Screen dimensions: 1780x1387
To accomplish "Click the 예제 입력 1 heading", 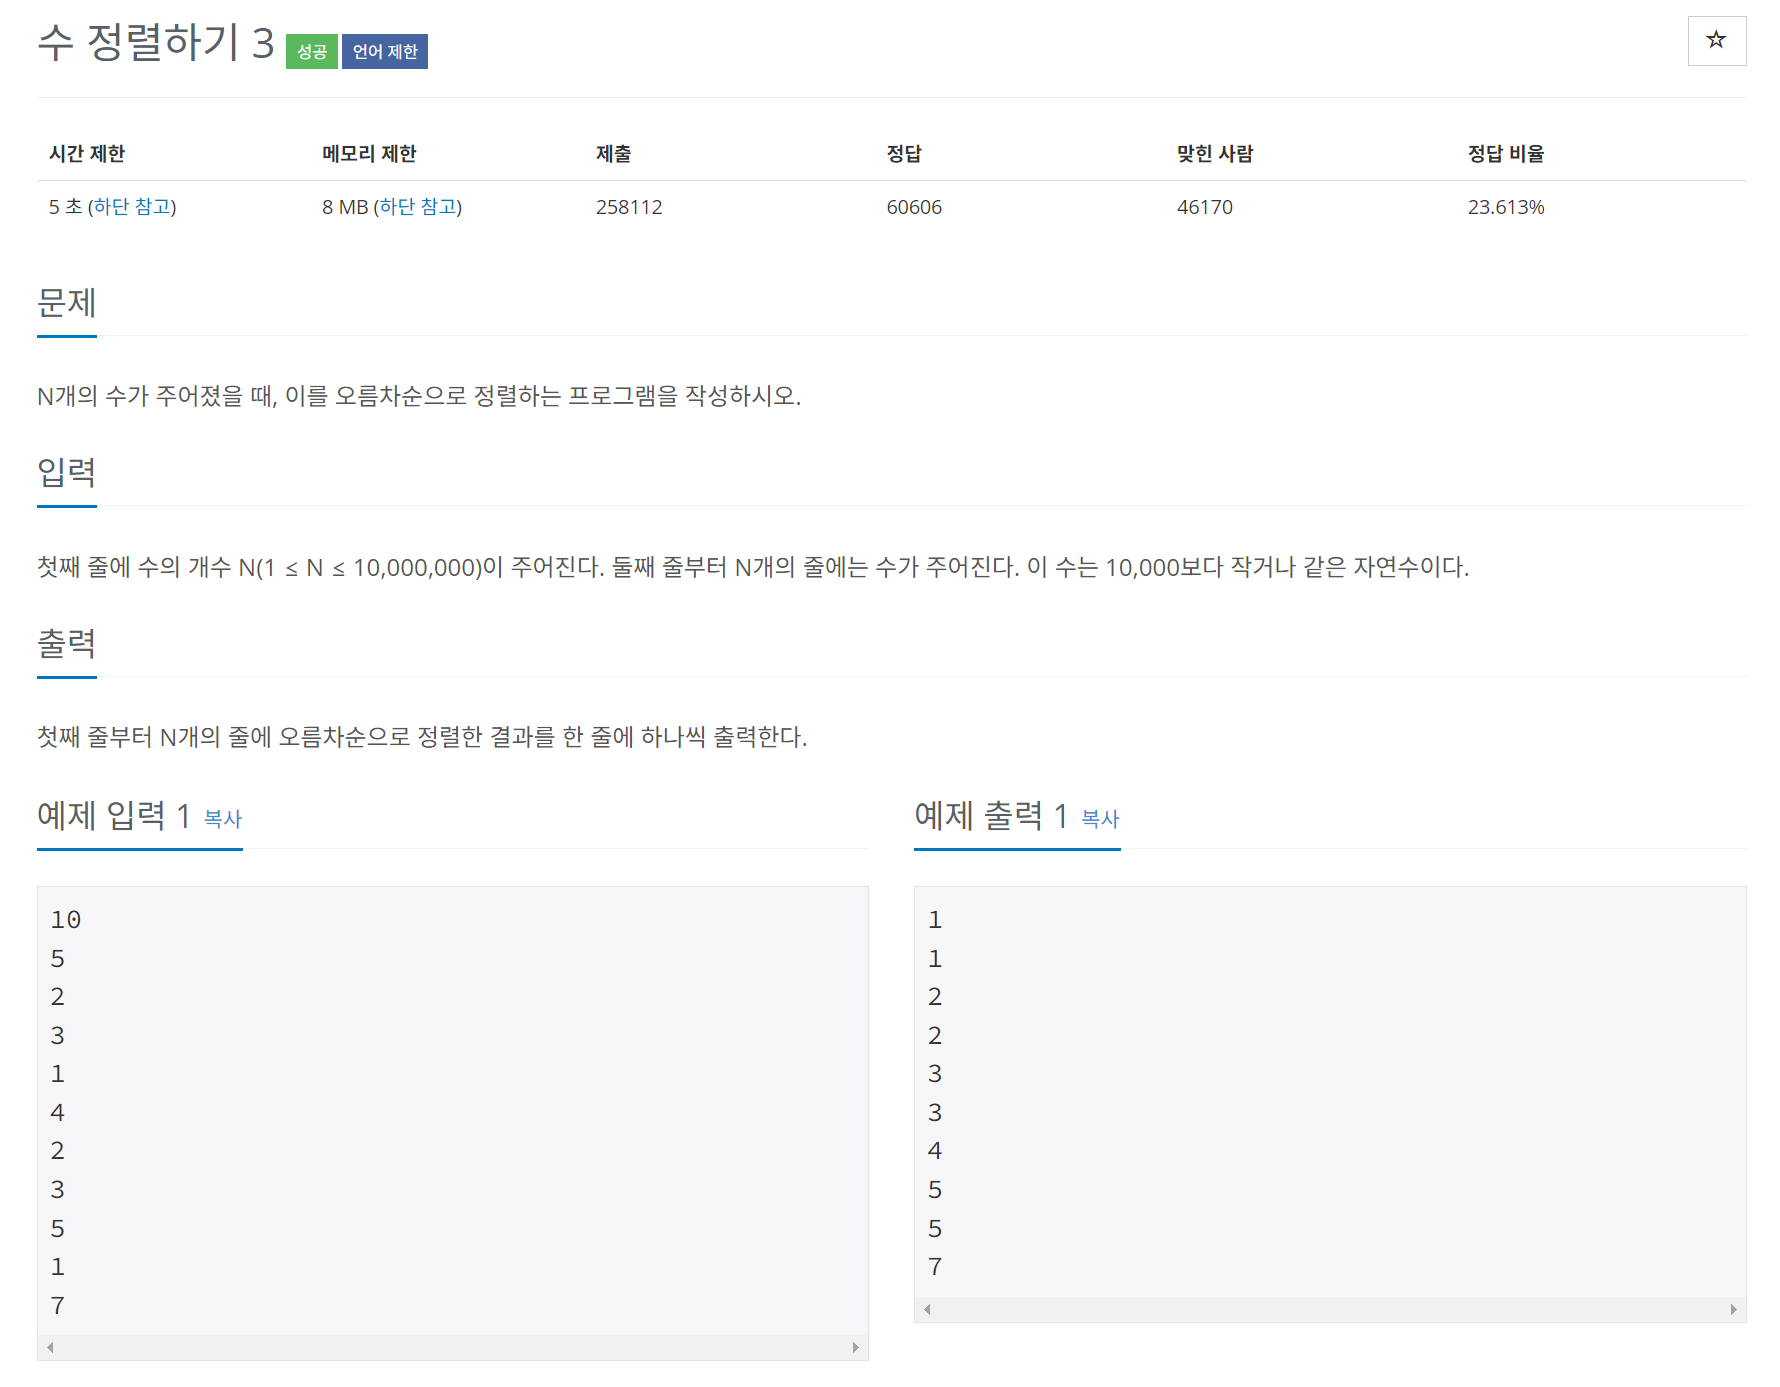I will [x=114, y=816].
